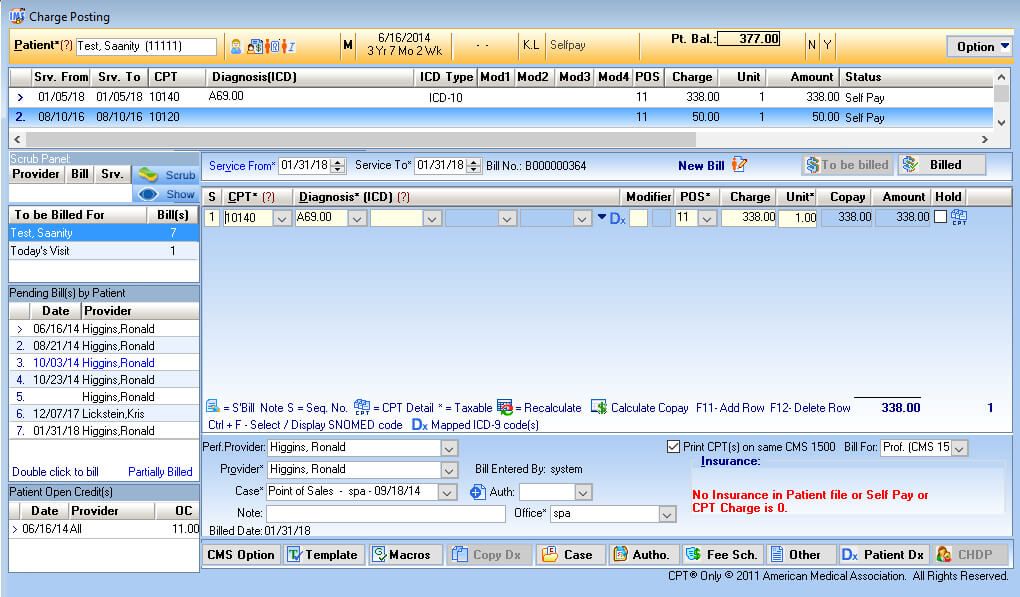This screenshot has height=597, width=1020.
Task: Switch to Provider tab in Scrub Panel
Action: 36,174
